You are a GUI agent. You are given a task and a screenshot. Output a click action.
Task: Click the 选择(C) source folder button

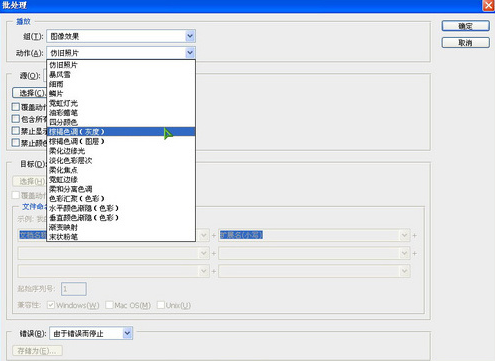coord(29,93)
